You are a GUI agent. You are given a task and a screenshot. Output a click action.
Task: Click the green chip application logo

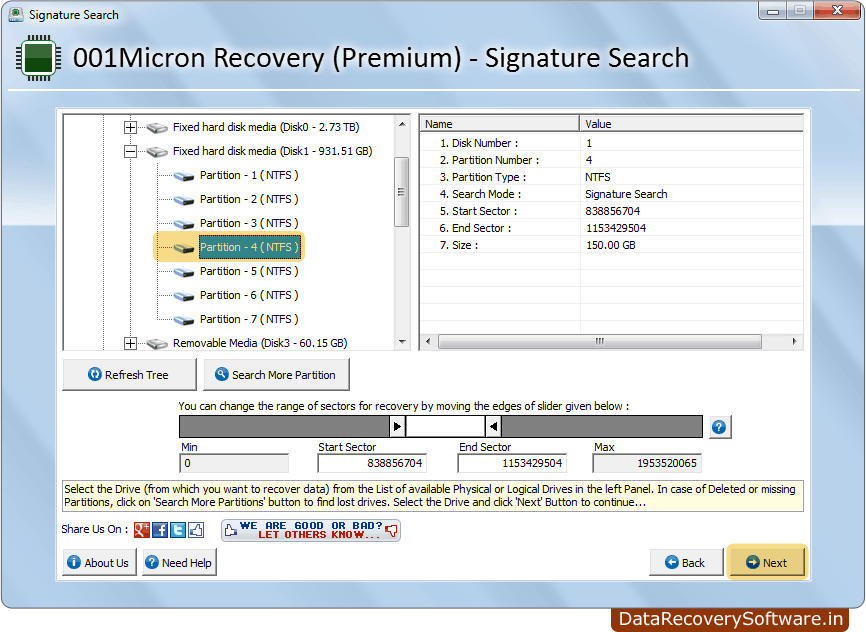point(38,58)
